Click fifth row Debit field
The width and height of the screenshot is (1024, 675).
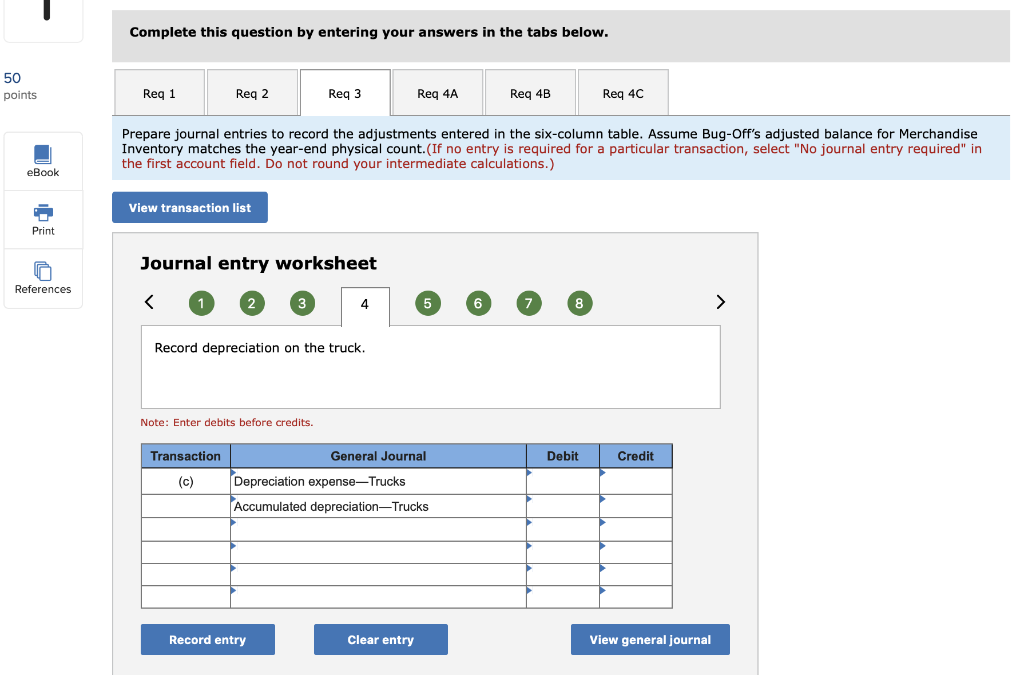coord(563,575)
